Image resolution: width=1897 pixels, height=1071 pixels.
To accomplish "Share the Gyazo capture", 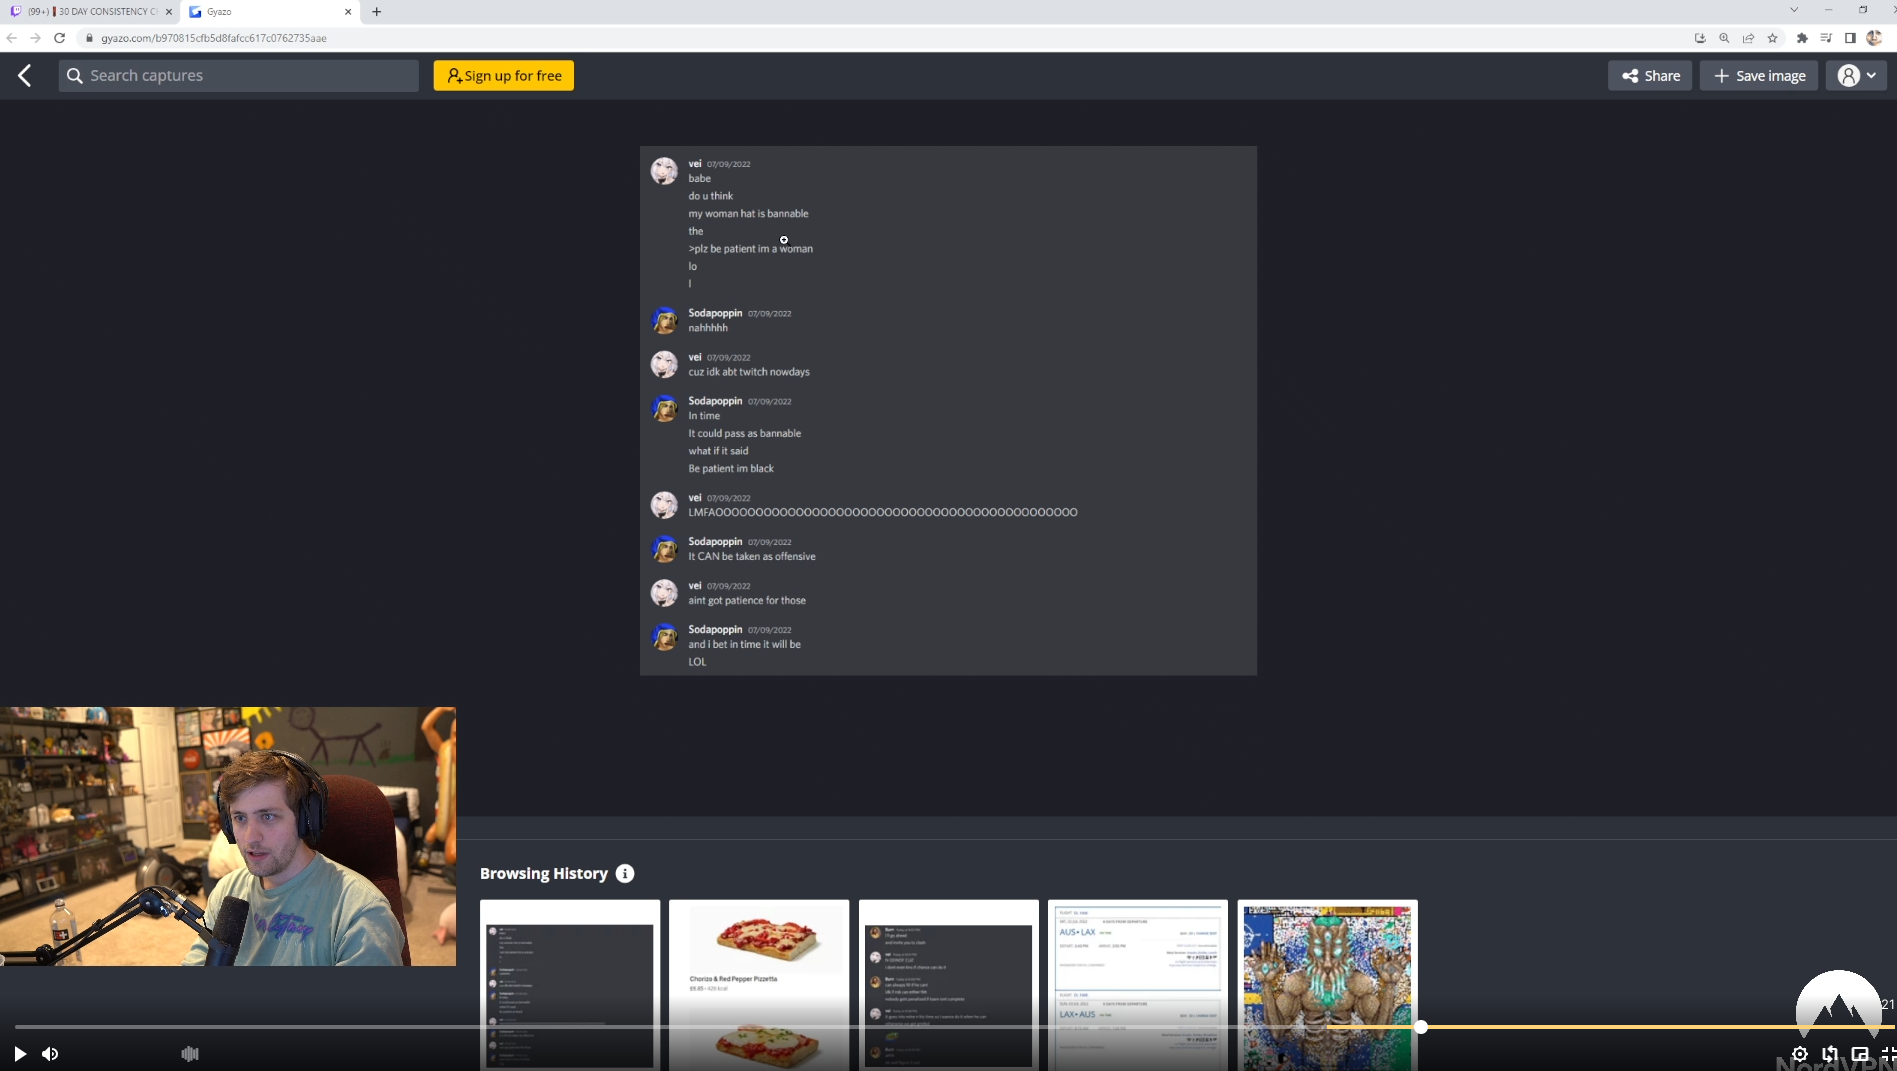I will (x=1650, y=76).
